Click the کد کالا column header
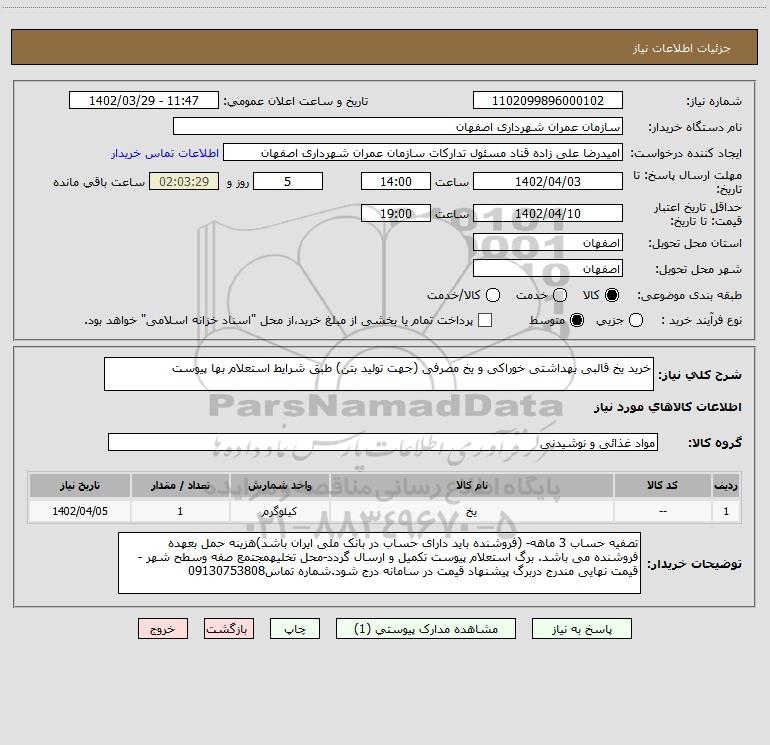This screenshot has width=770, height=745. [662, 486]
